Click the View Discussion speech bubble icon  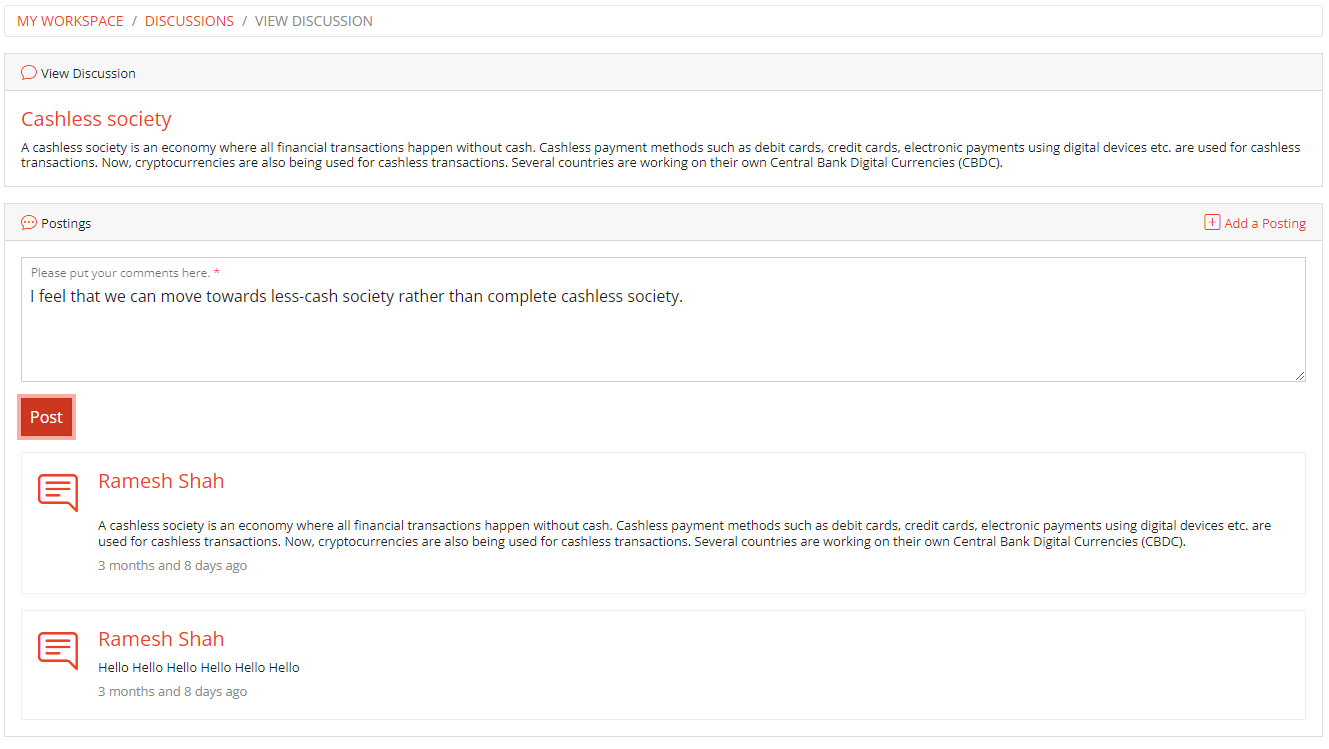tap(29, 73)
